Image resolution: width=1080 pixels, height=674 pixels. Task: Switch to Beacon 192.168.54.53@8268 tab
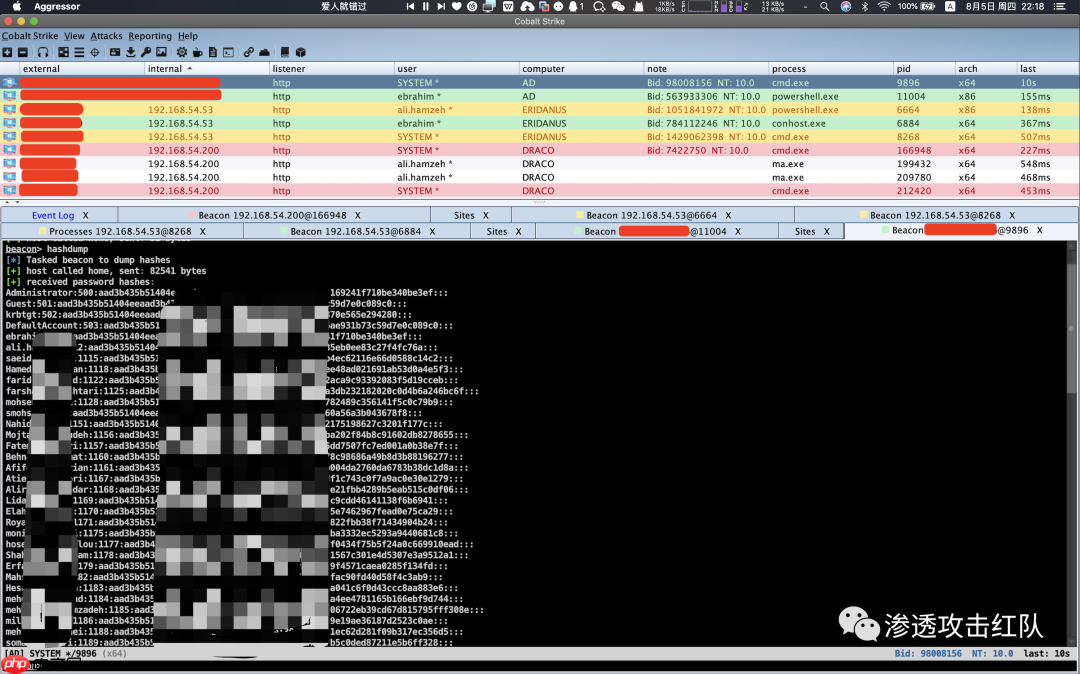click(935, 215)
